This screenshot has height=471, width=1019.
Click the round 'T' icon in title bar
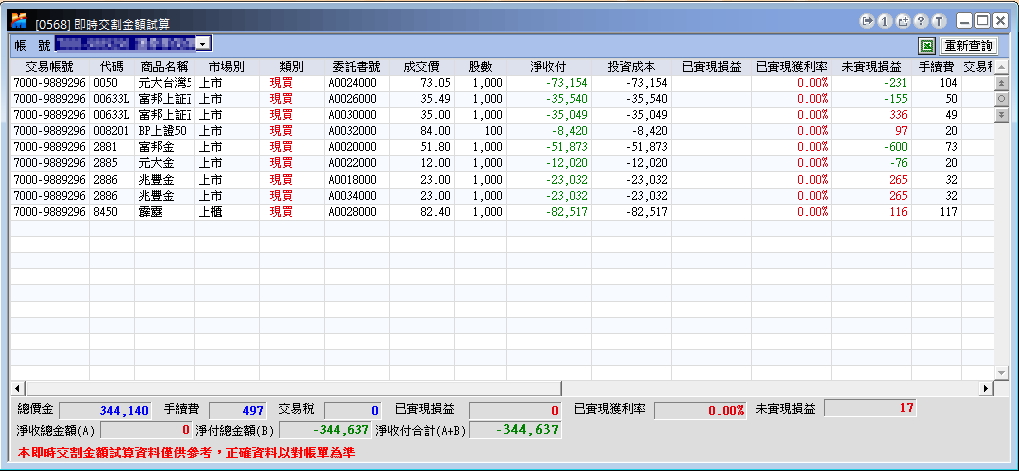click(x=939, y=20)
